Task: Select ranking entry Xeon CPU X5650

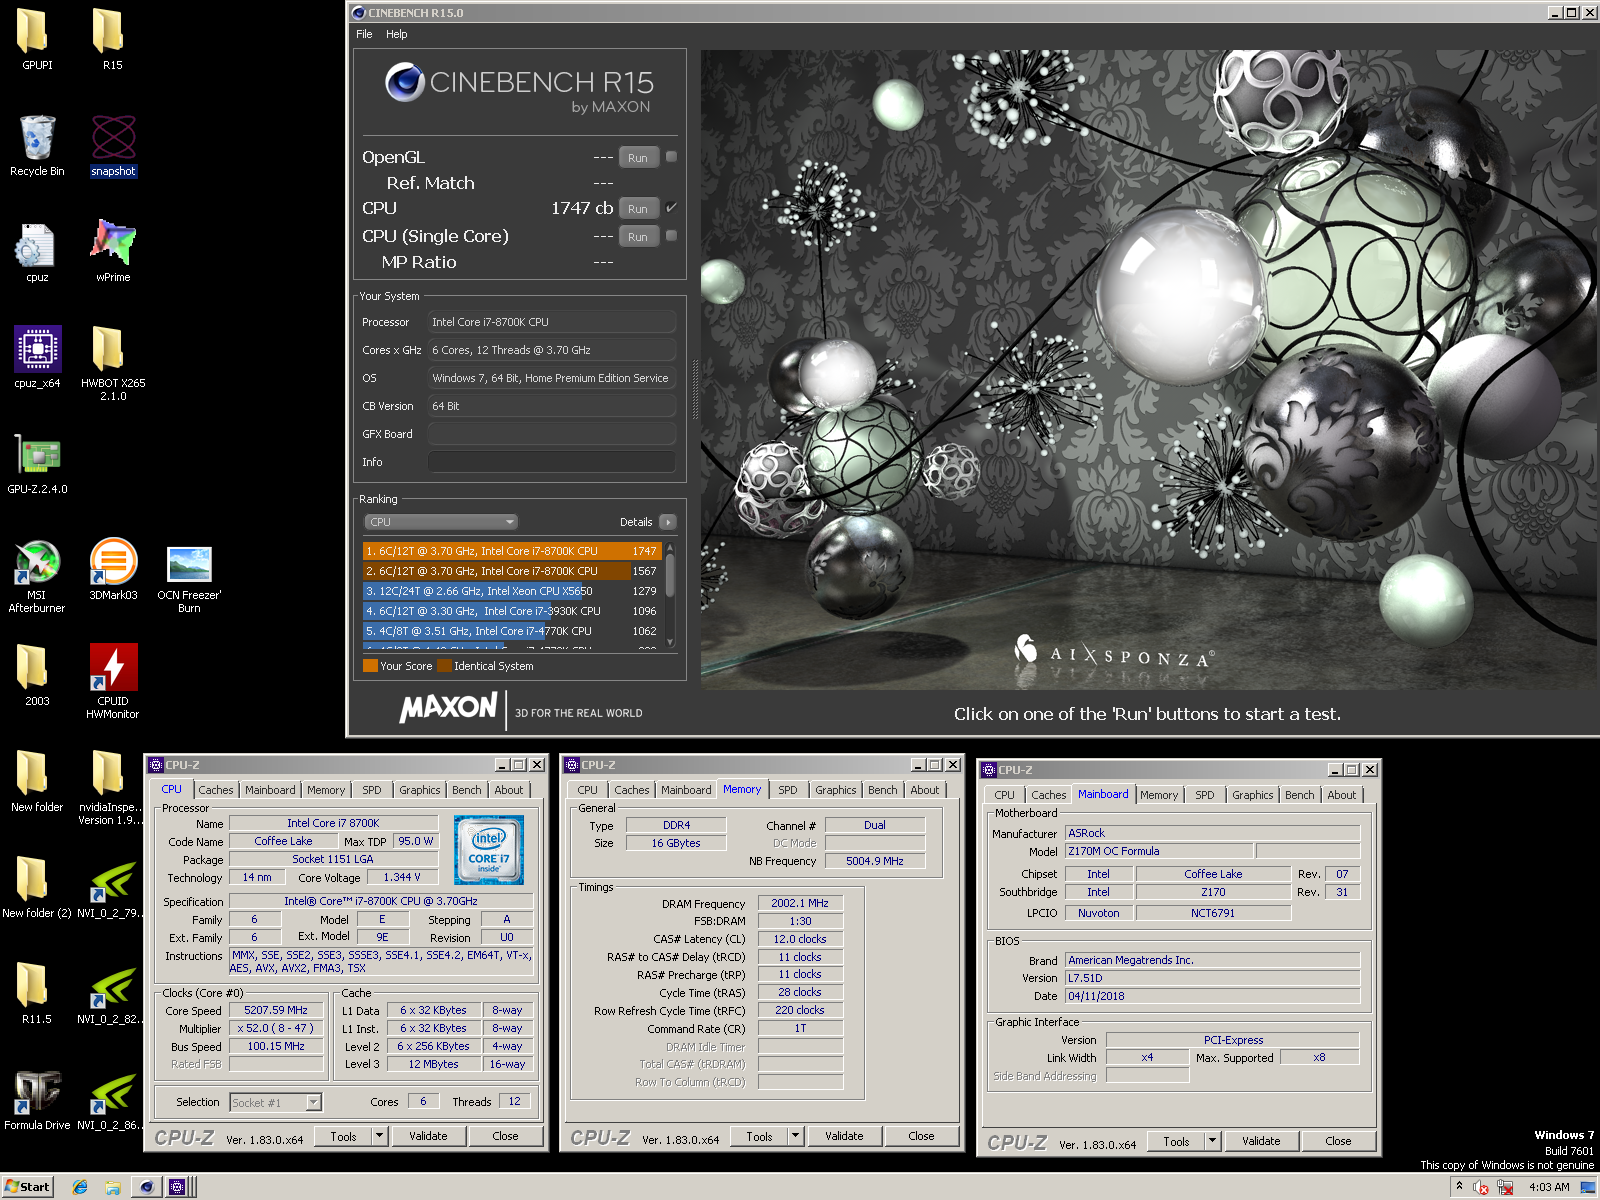Action: pyautogui.click(x=510, y=591)
